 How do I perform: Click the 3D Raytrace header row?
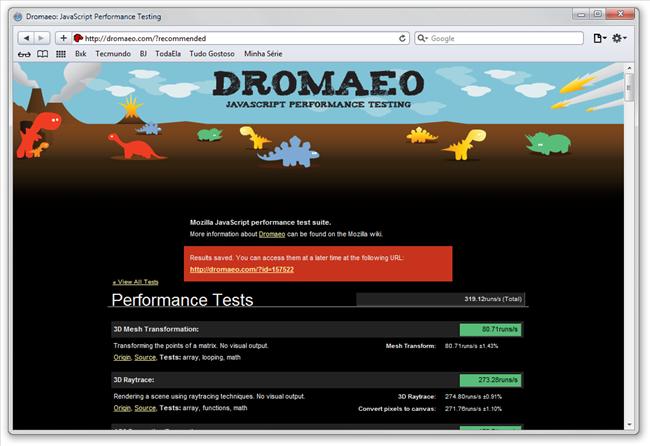(317, 380)
